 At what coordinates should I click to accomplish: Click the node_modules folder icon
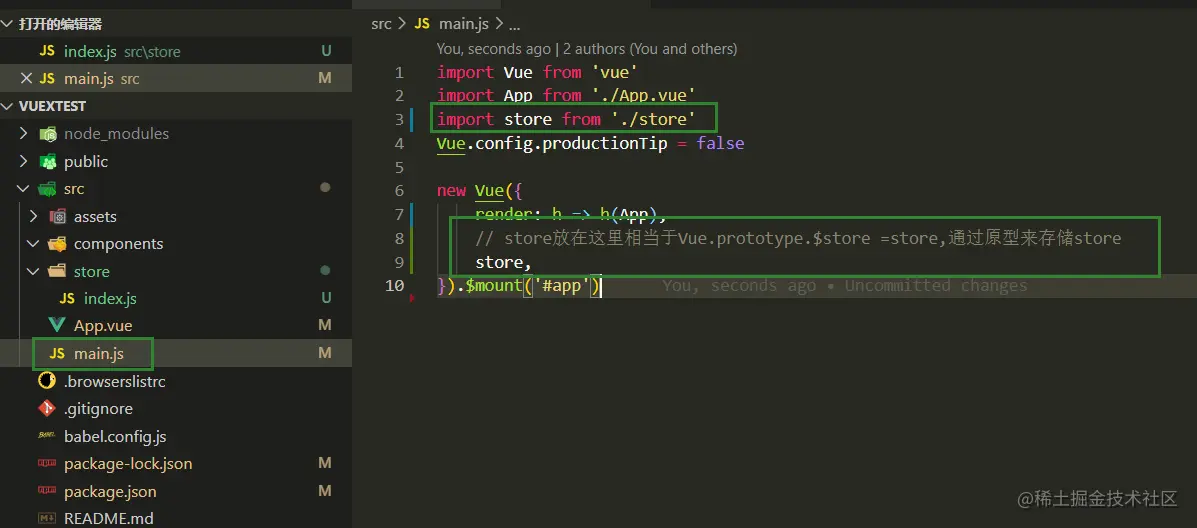pyautogui.click(x=48, y=134)
